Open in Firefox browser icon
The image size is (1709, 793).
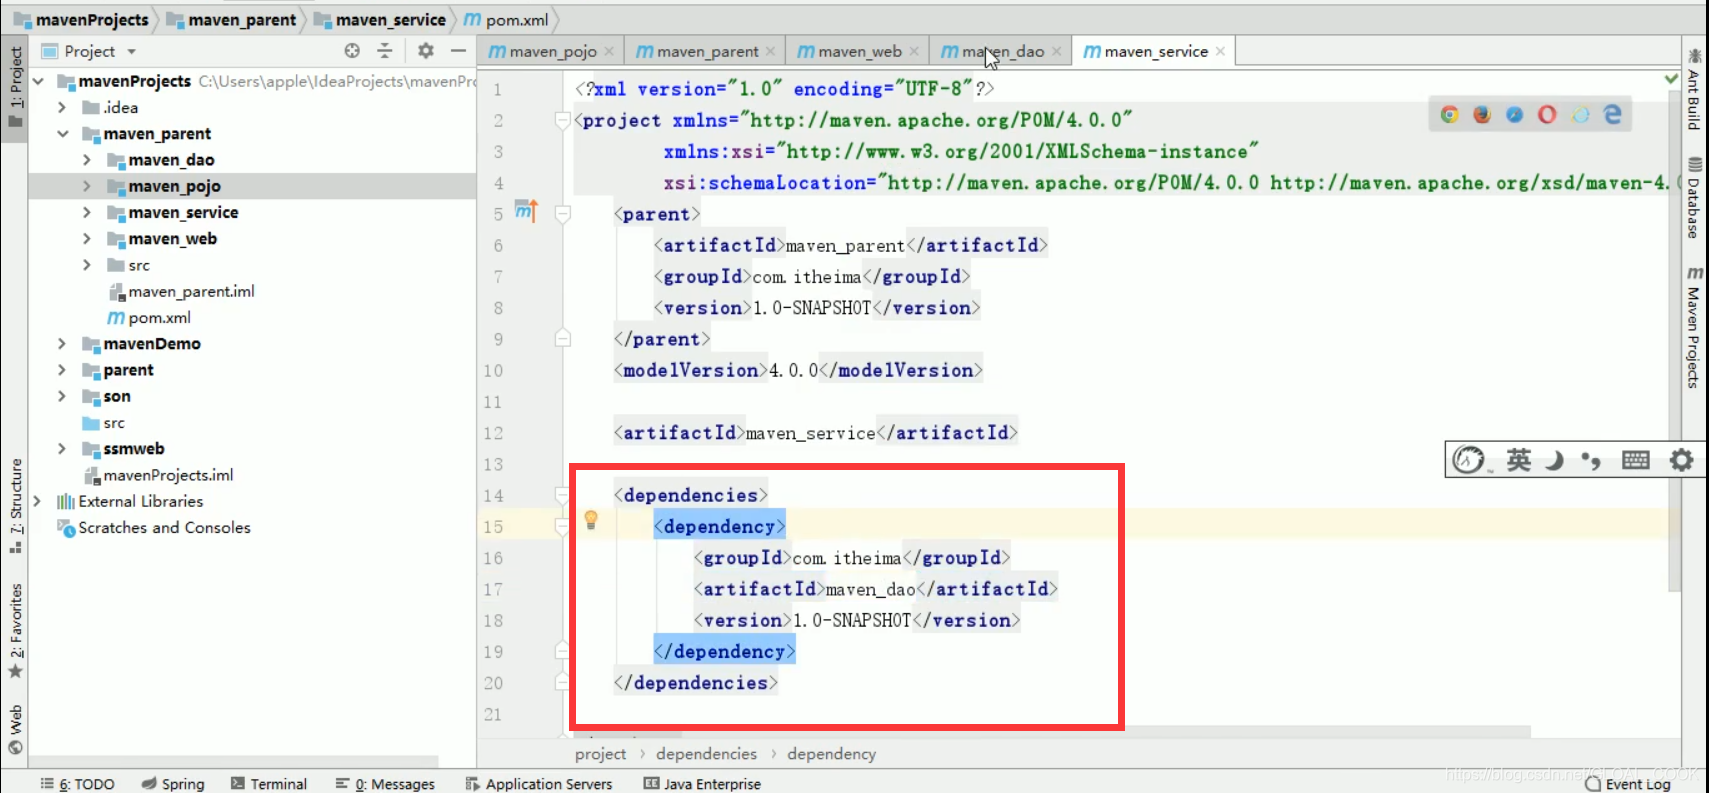click(1482, 115)
